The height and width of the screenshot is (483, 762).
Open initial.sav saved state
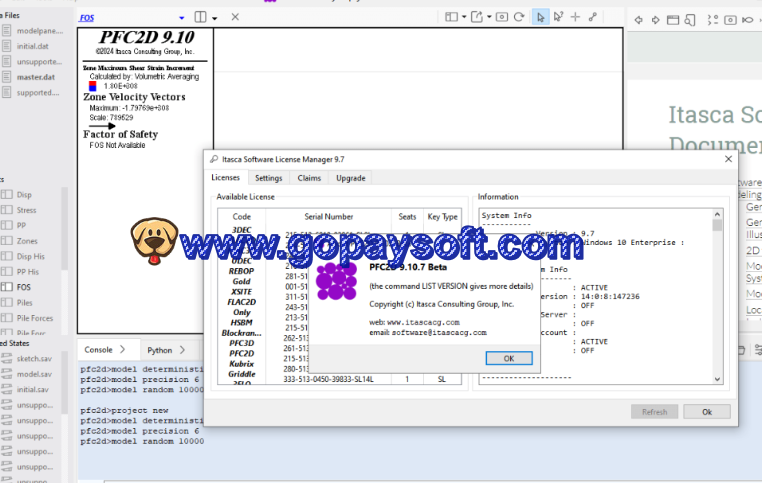point(33,390)
